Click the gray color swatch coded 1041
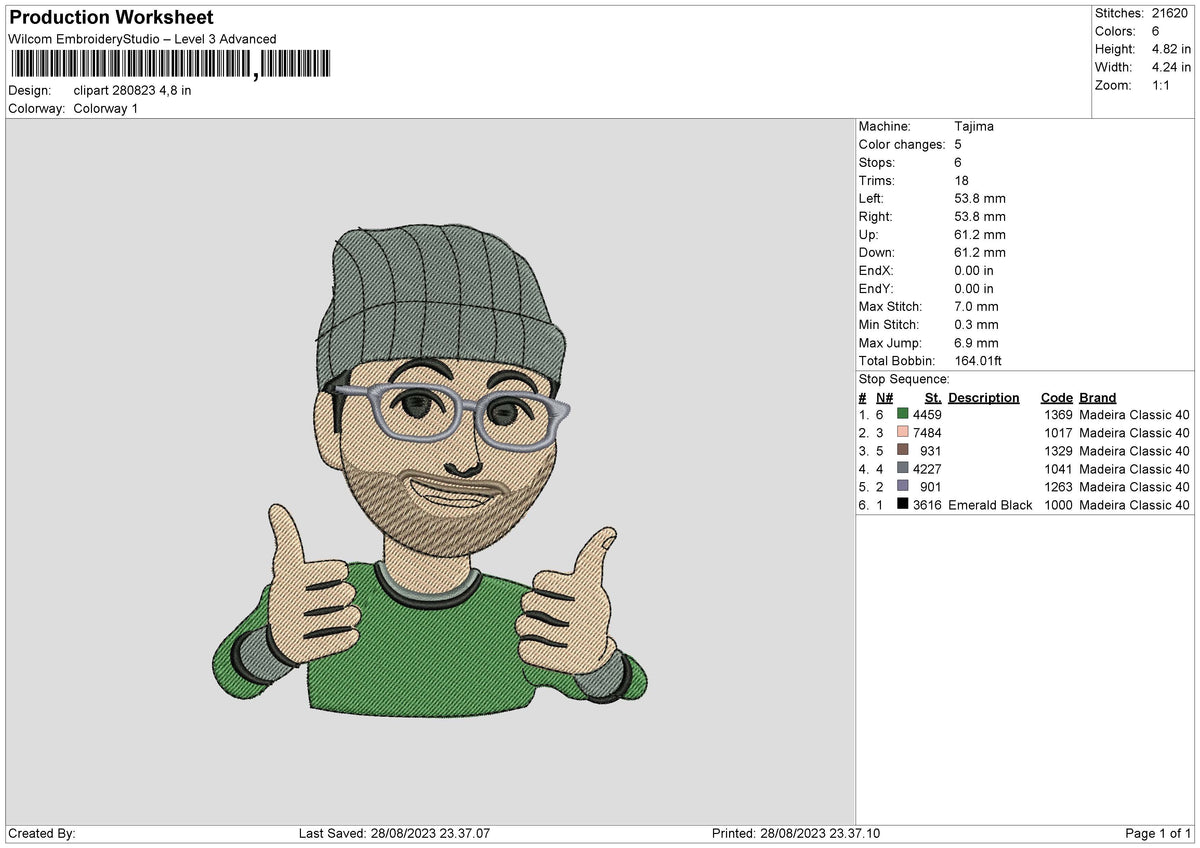This screenshot has width=1200, height=848. point(903,469)
